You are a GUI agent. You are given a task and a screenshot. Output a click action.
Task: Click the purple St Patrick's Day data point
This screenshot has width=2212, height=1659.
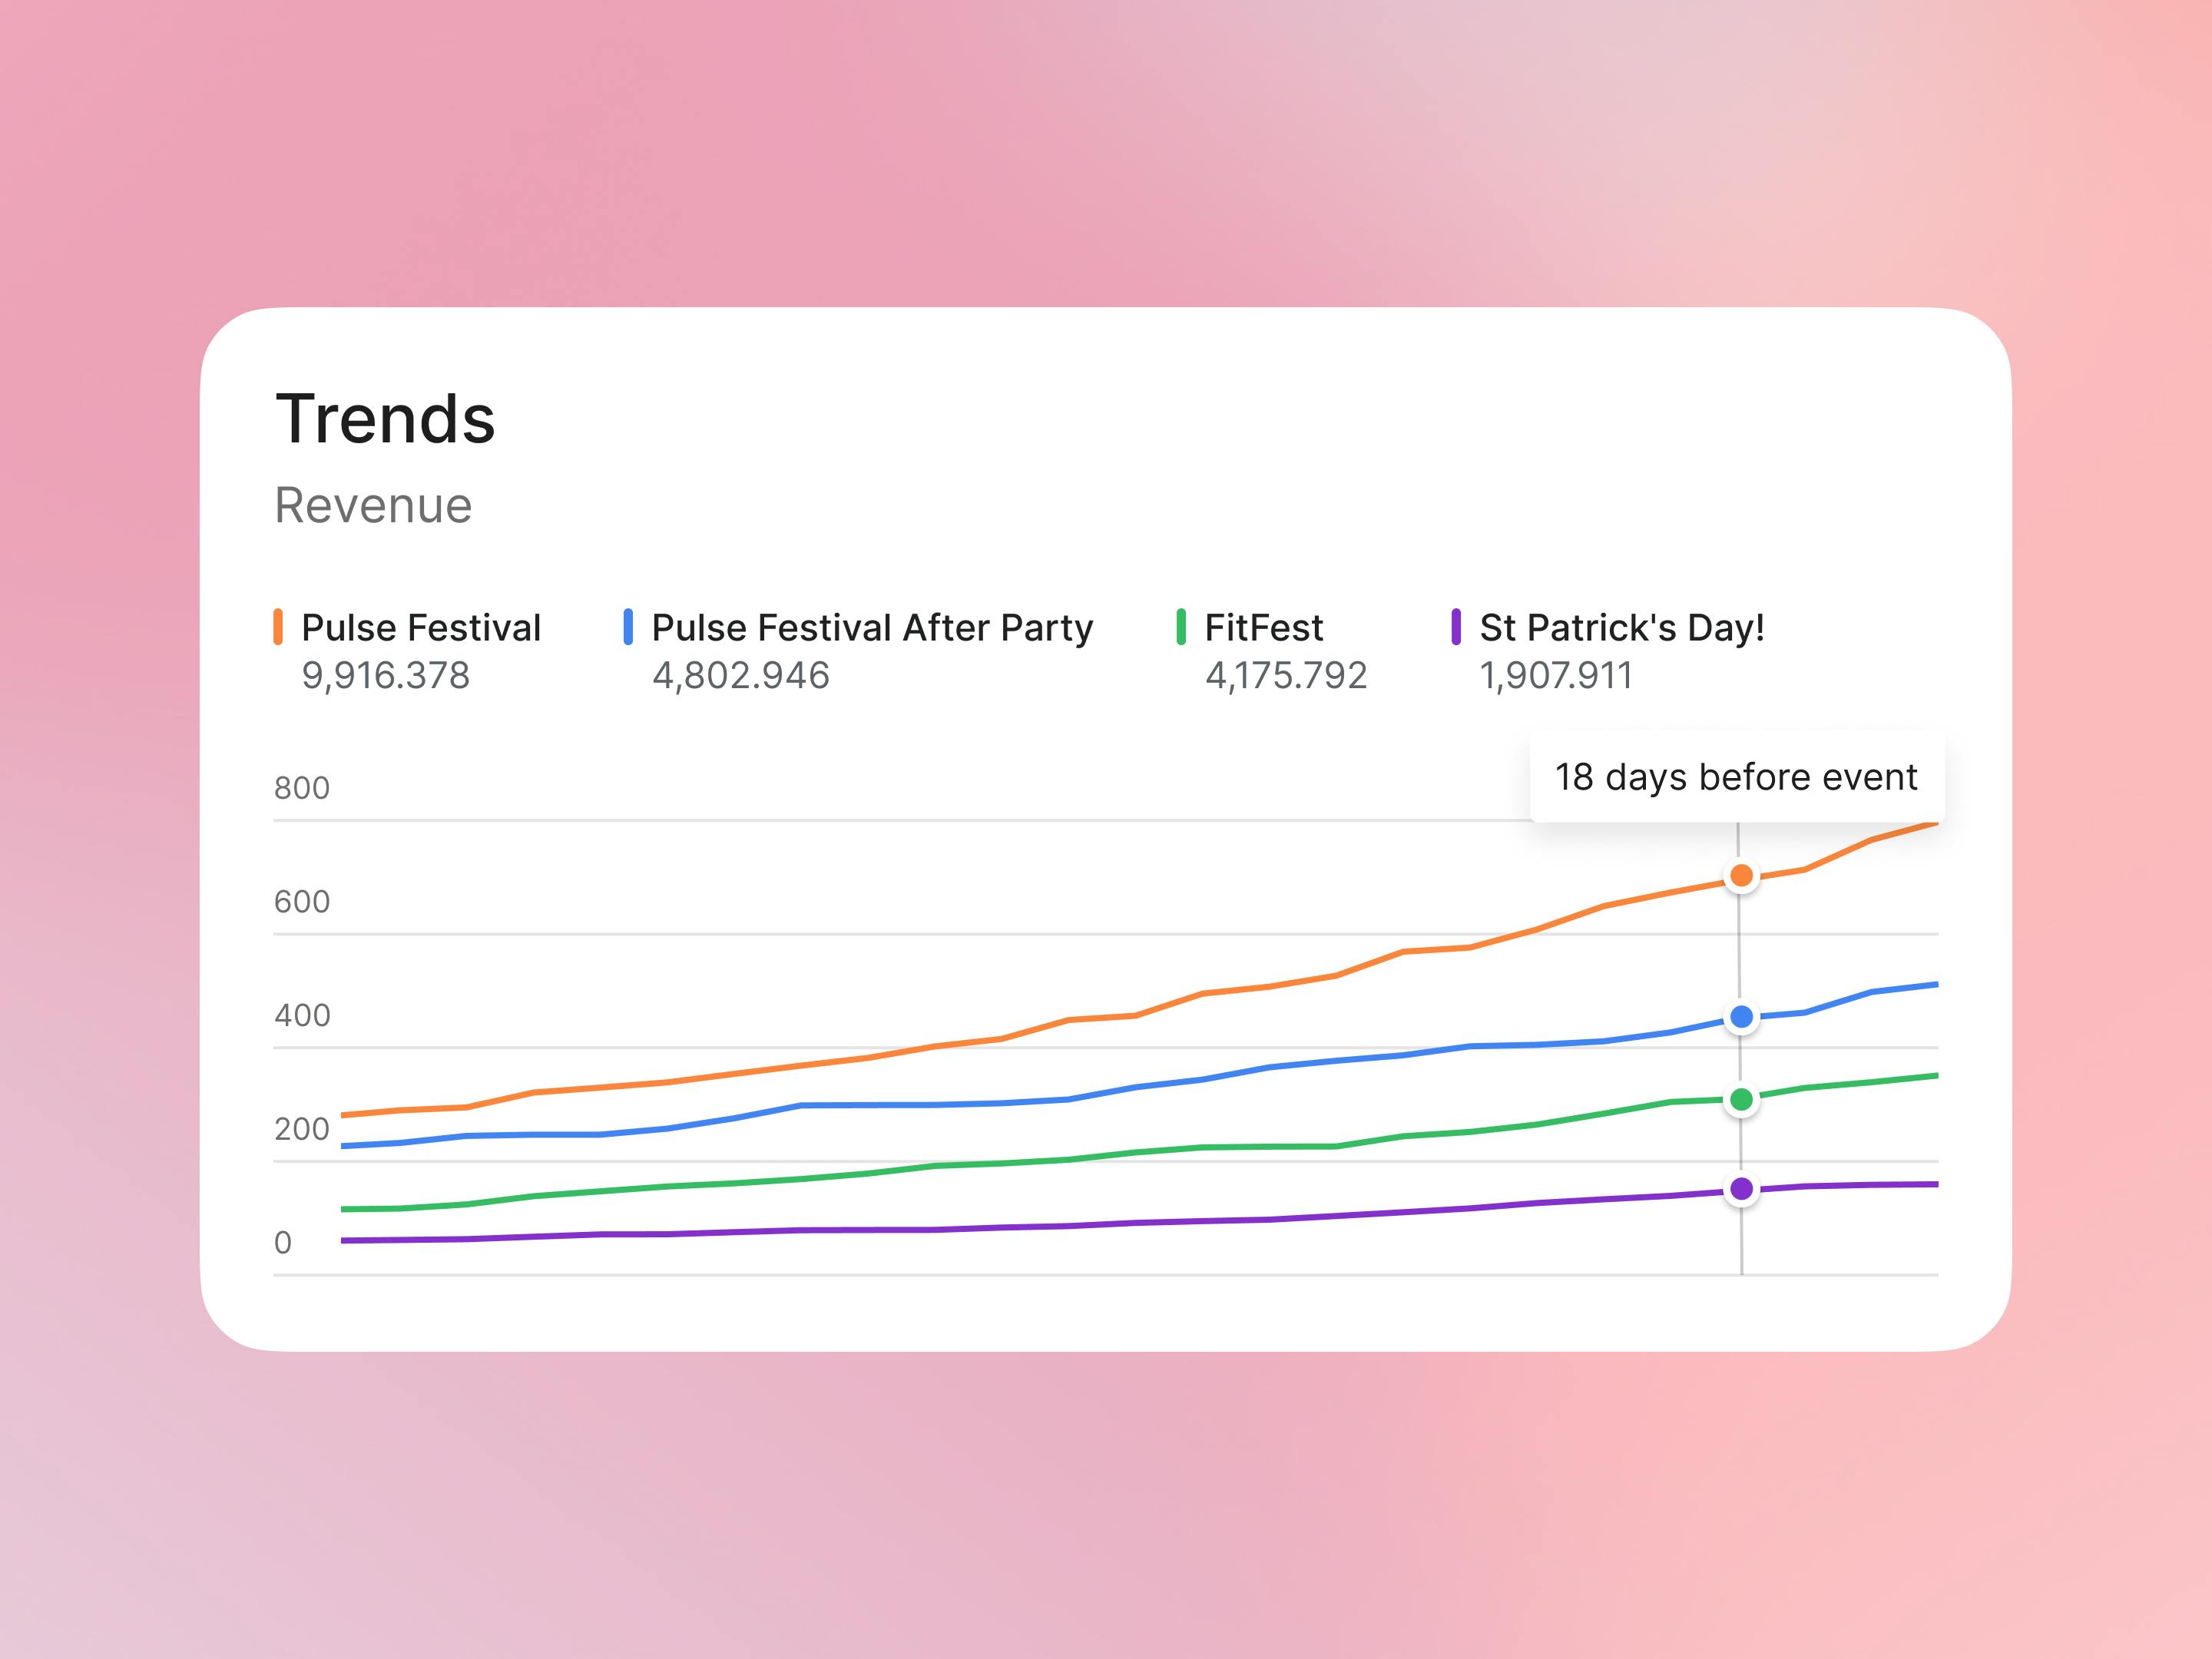(x=1741, y=1189)
